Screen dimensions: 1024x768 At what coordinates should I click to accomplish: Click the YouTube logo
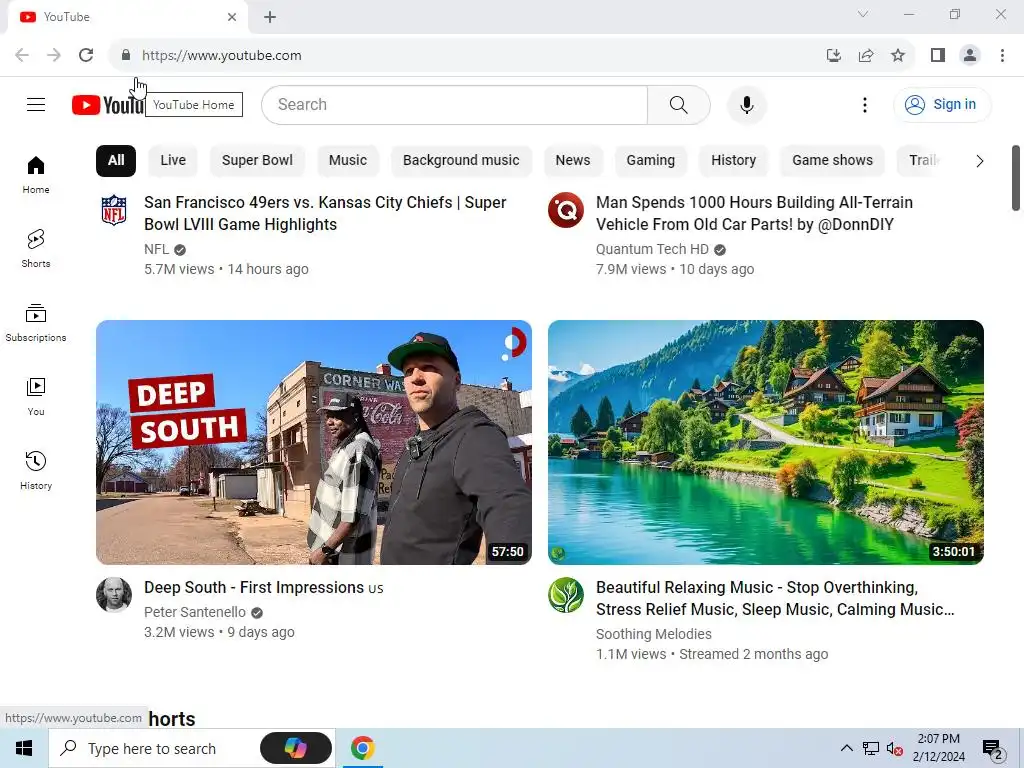point(108,104)
